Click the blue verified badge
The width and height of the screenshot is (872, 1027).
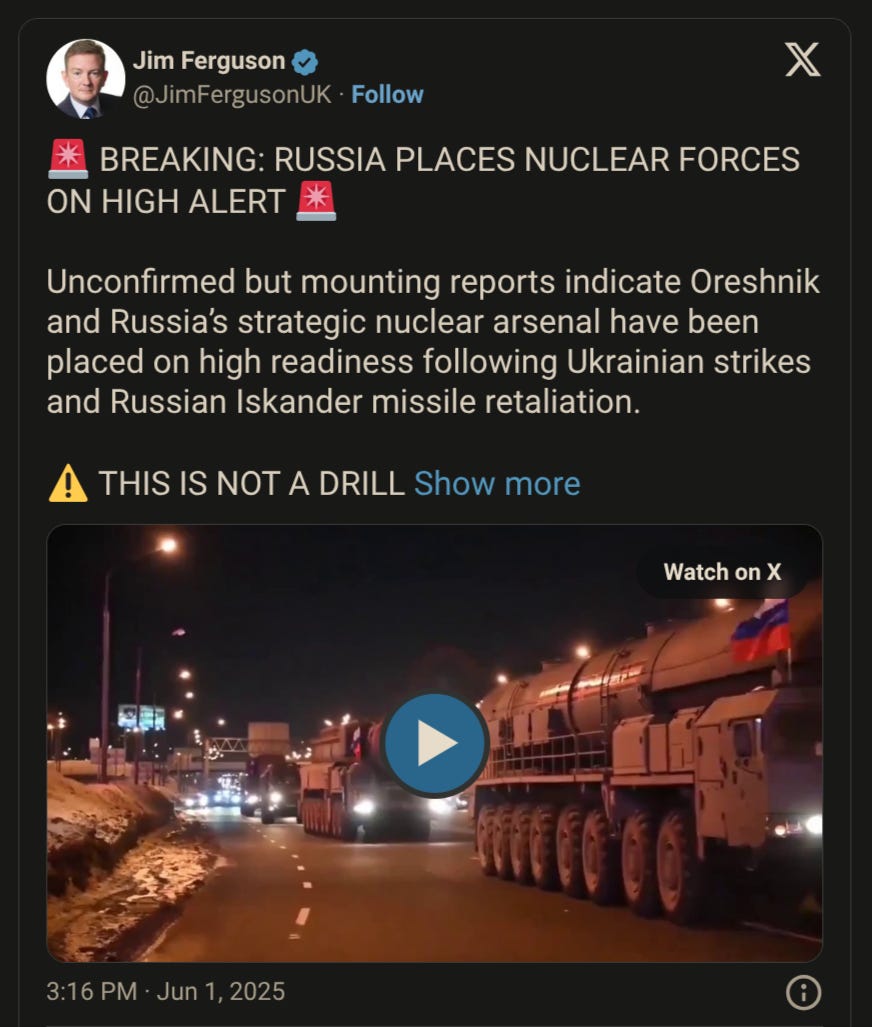tap(305, 62)
